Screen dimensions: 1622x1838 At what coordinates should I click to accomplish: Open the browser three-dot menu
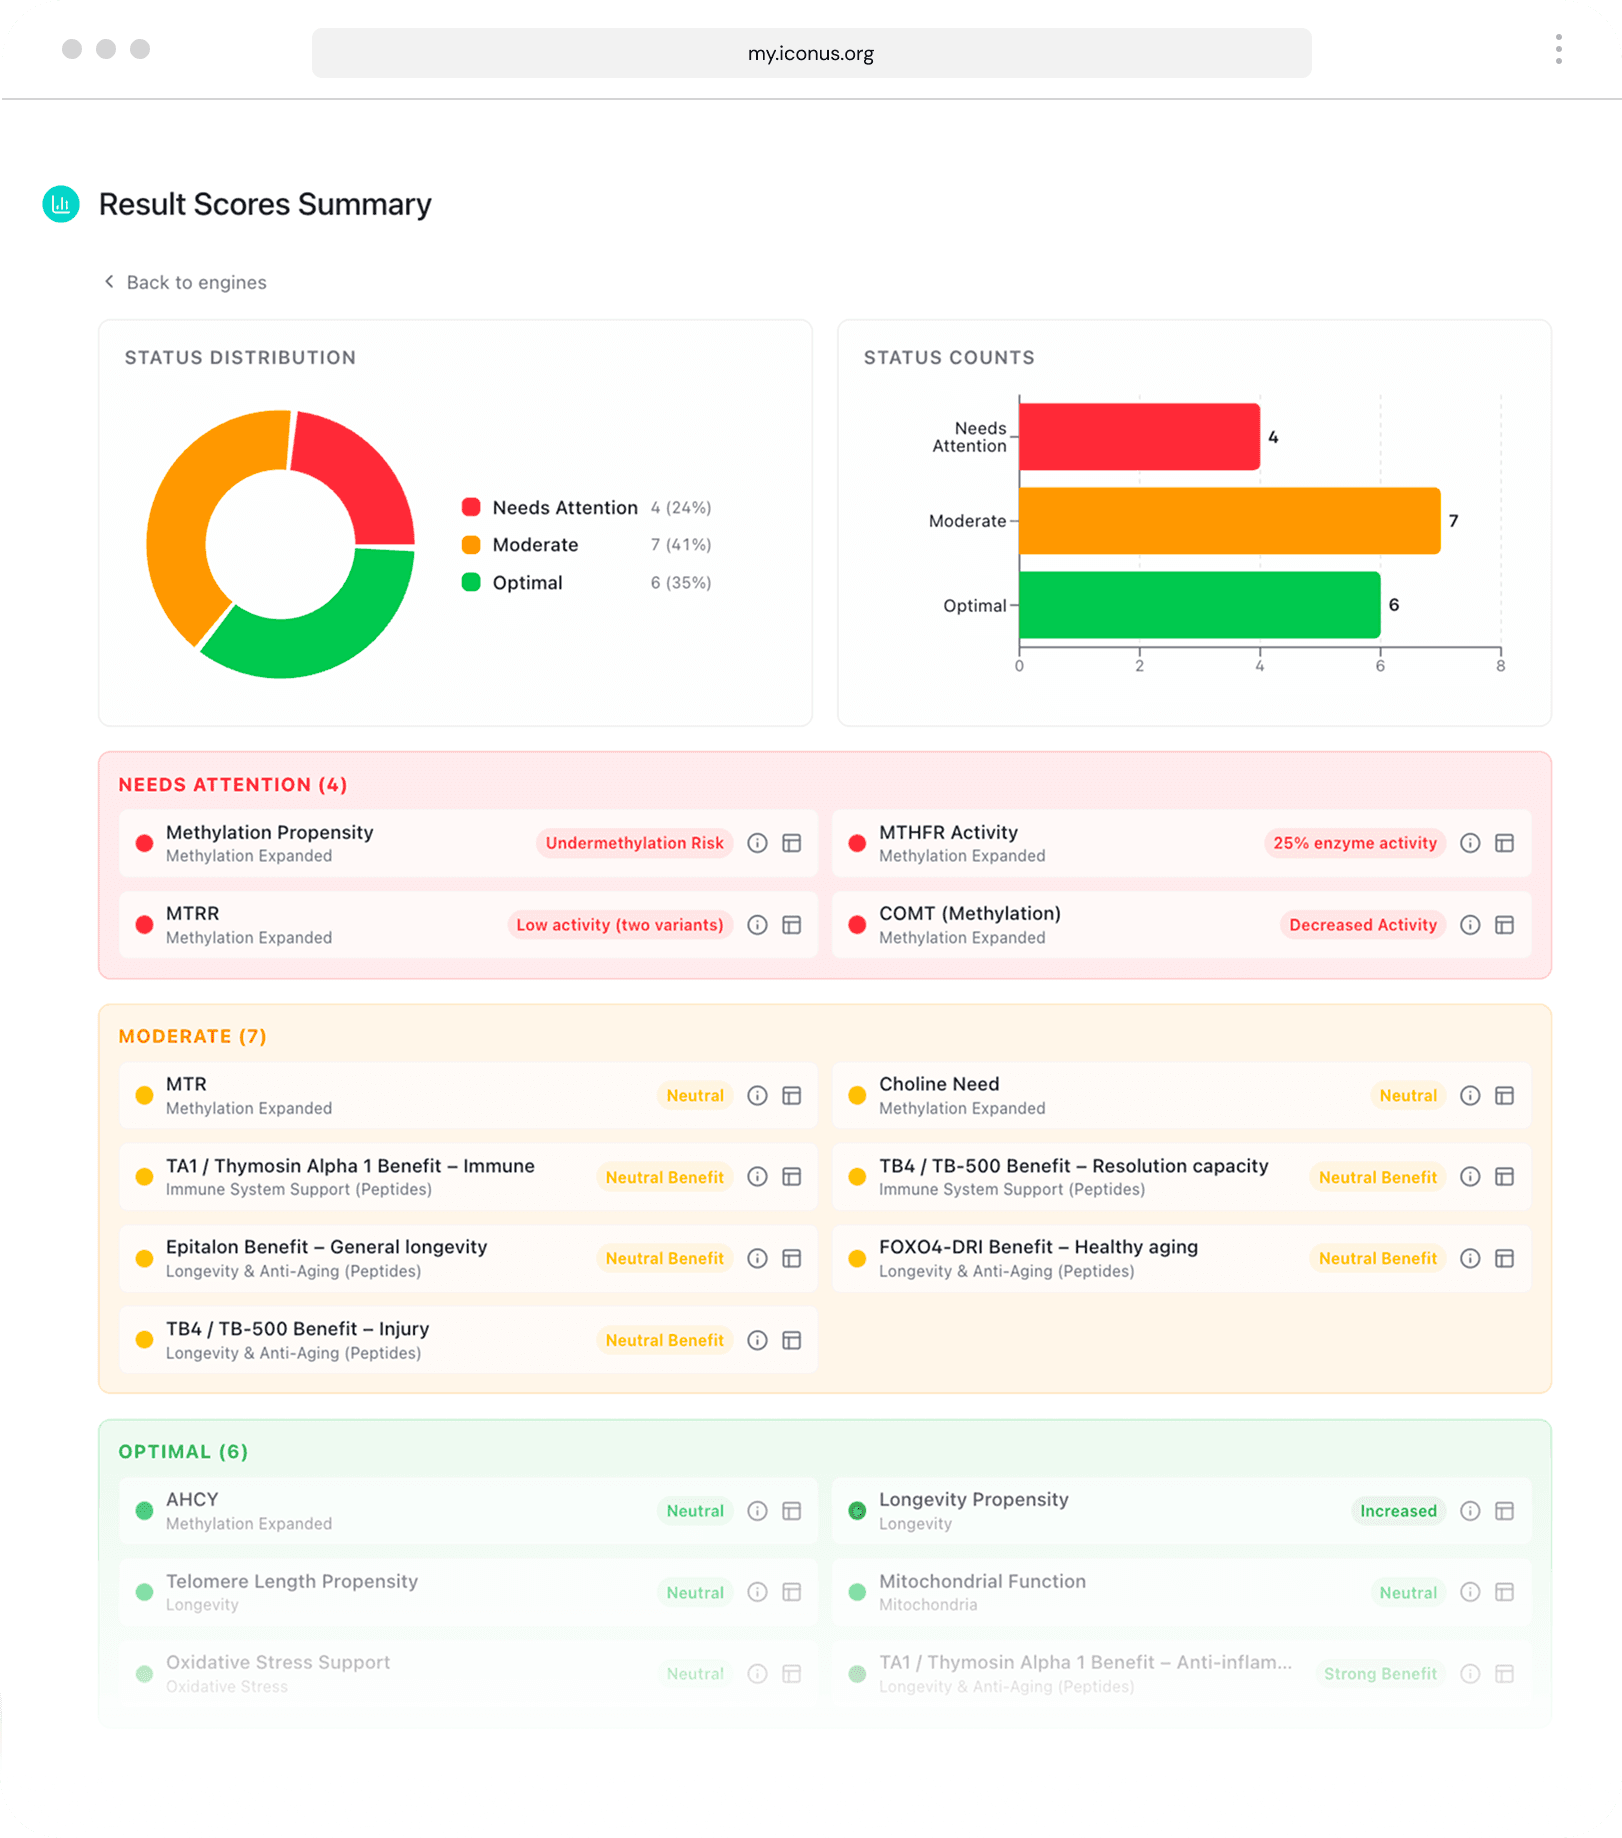tap(1558, 49)
